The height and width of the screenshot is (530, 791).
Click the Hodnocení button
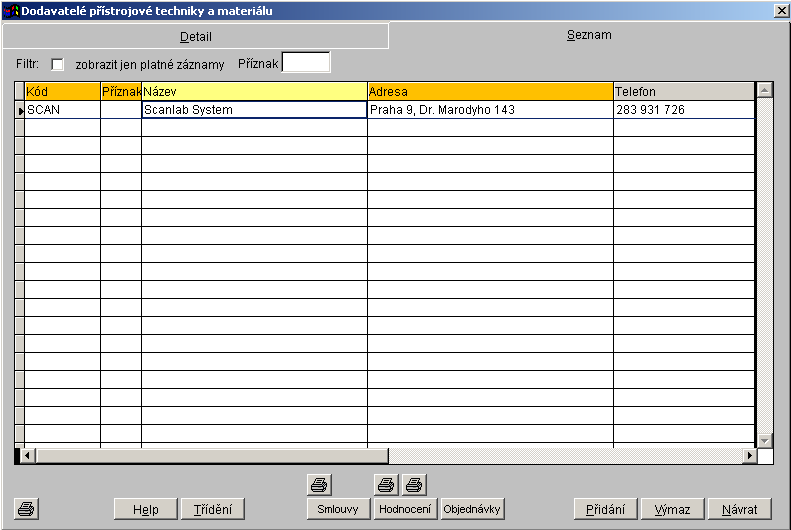[x=405, y=509]
